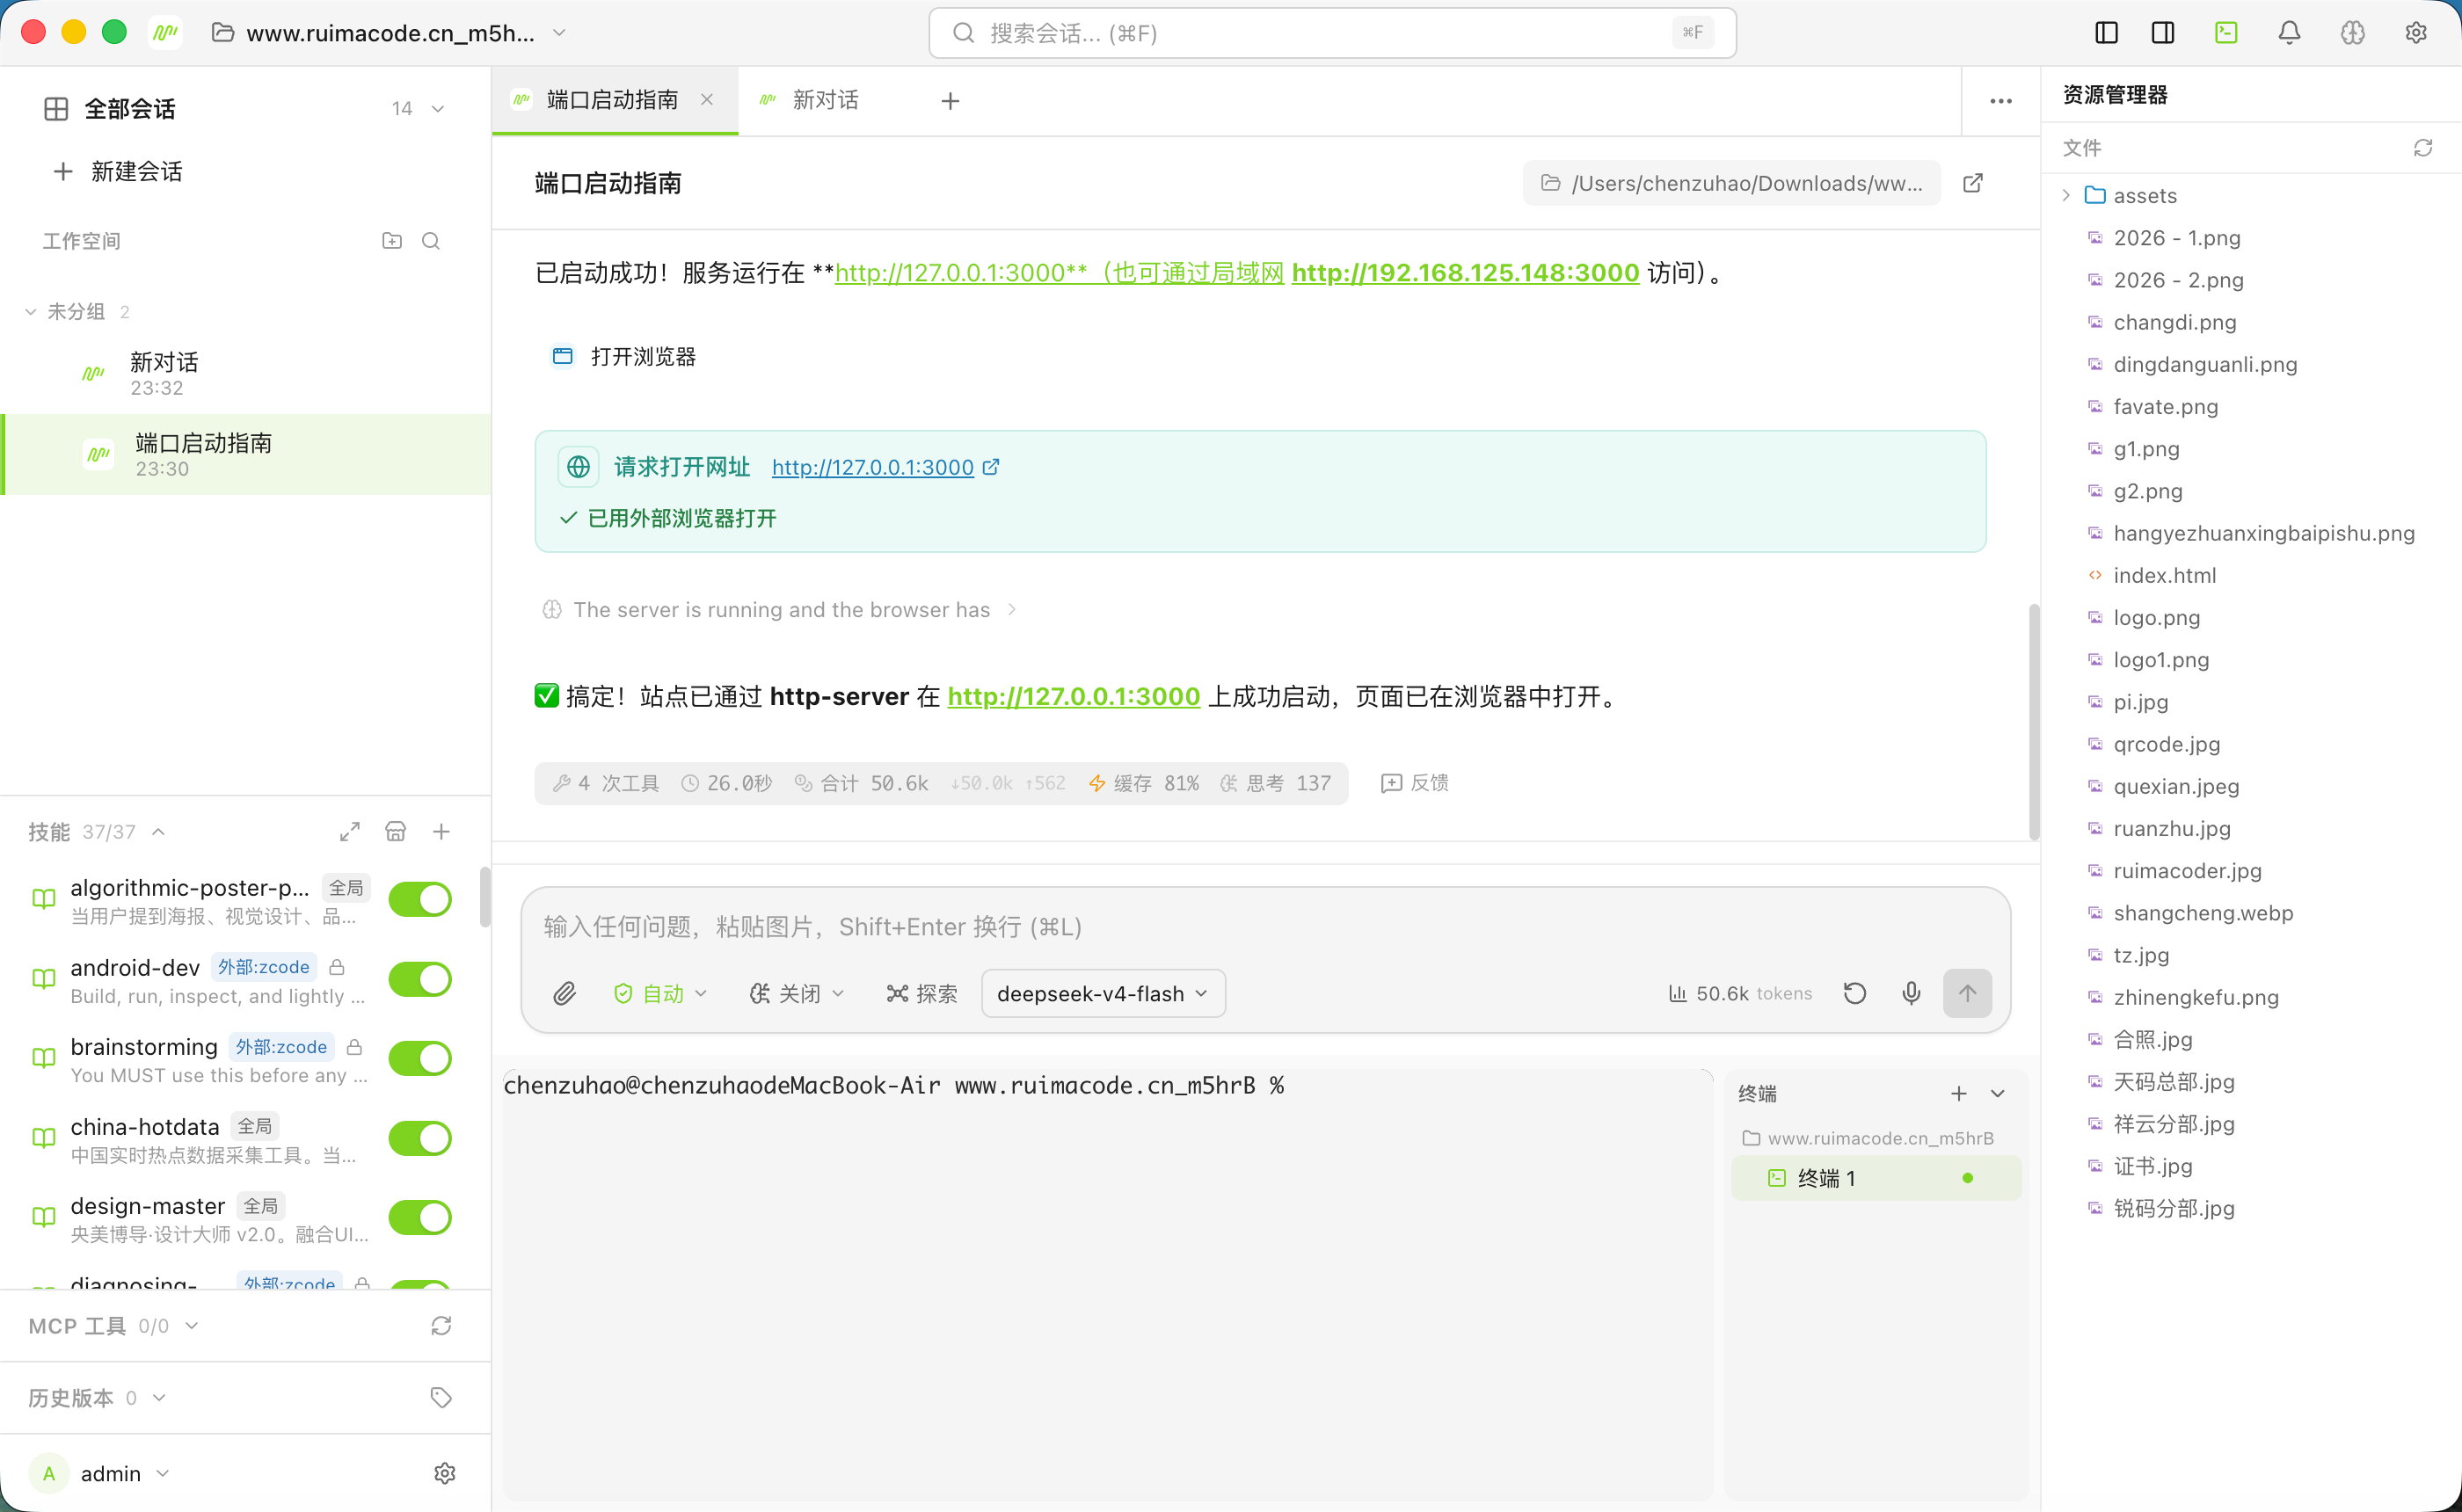
Task: Add a new terminal with plus
Action: [x=1959, y=1093]
